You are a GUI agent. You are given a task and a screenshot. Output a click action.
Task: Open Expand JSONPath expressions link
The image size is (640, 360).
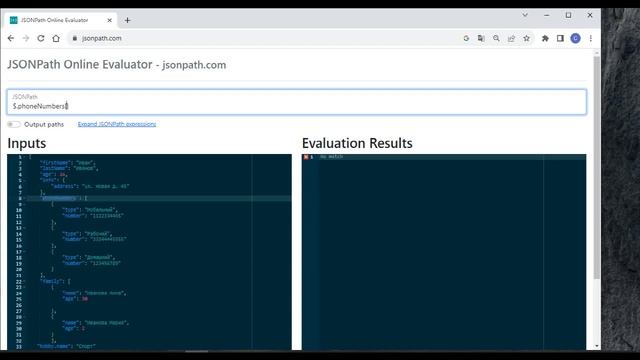tap(117, 124)
